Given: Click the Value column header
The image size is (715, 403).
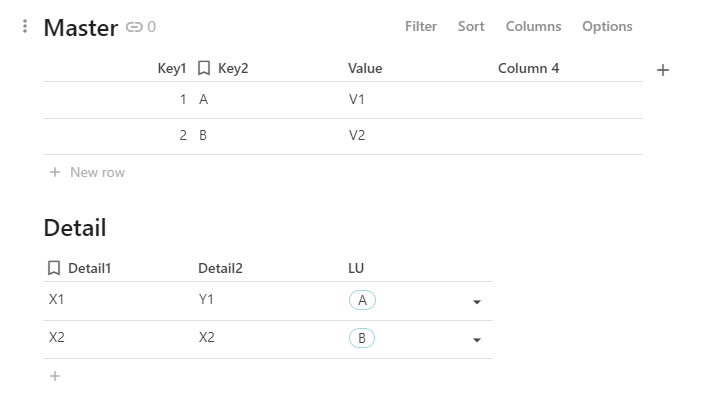Looking at the screenshot, I should [x=365, y=69].
